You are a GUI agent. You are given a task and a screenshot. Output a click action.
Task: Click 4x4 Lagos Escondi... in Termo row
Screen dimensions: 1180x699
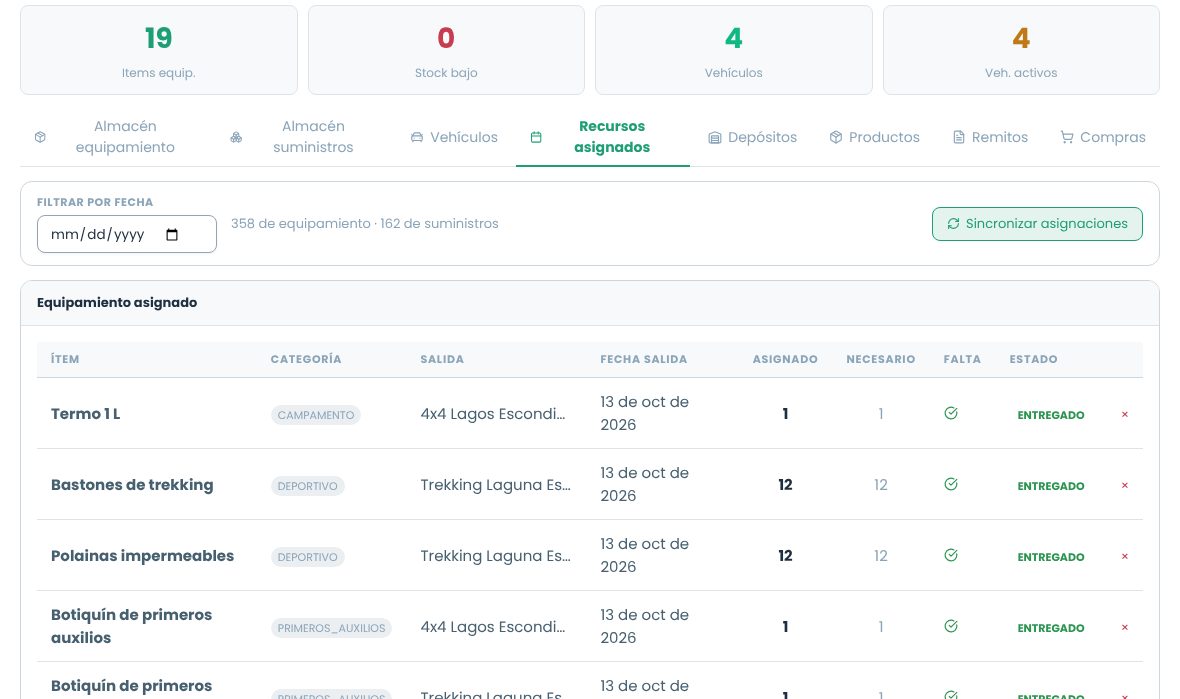pos(493,414)
